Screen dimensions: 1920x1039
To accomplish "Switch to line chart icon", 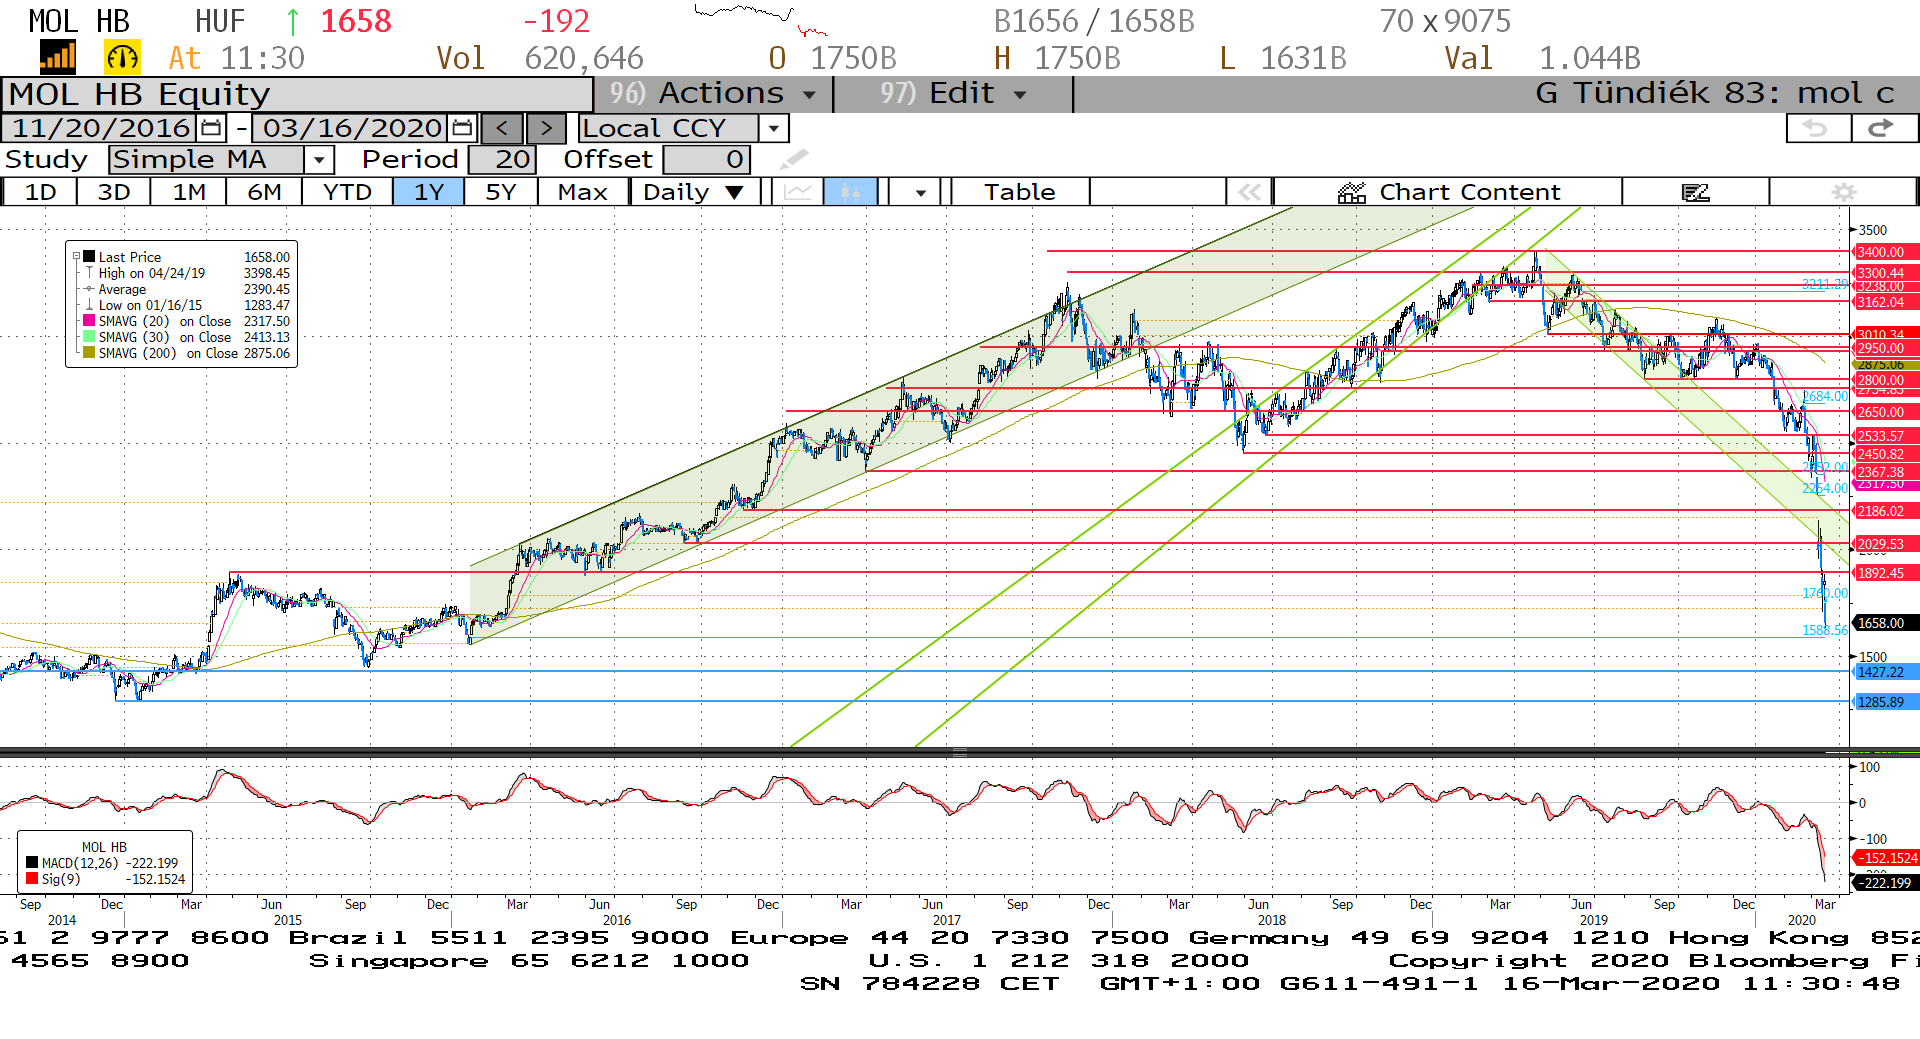I will point(798,192).
